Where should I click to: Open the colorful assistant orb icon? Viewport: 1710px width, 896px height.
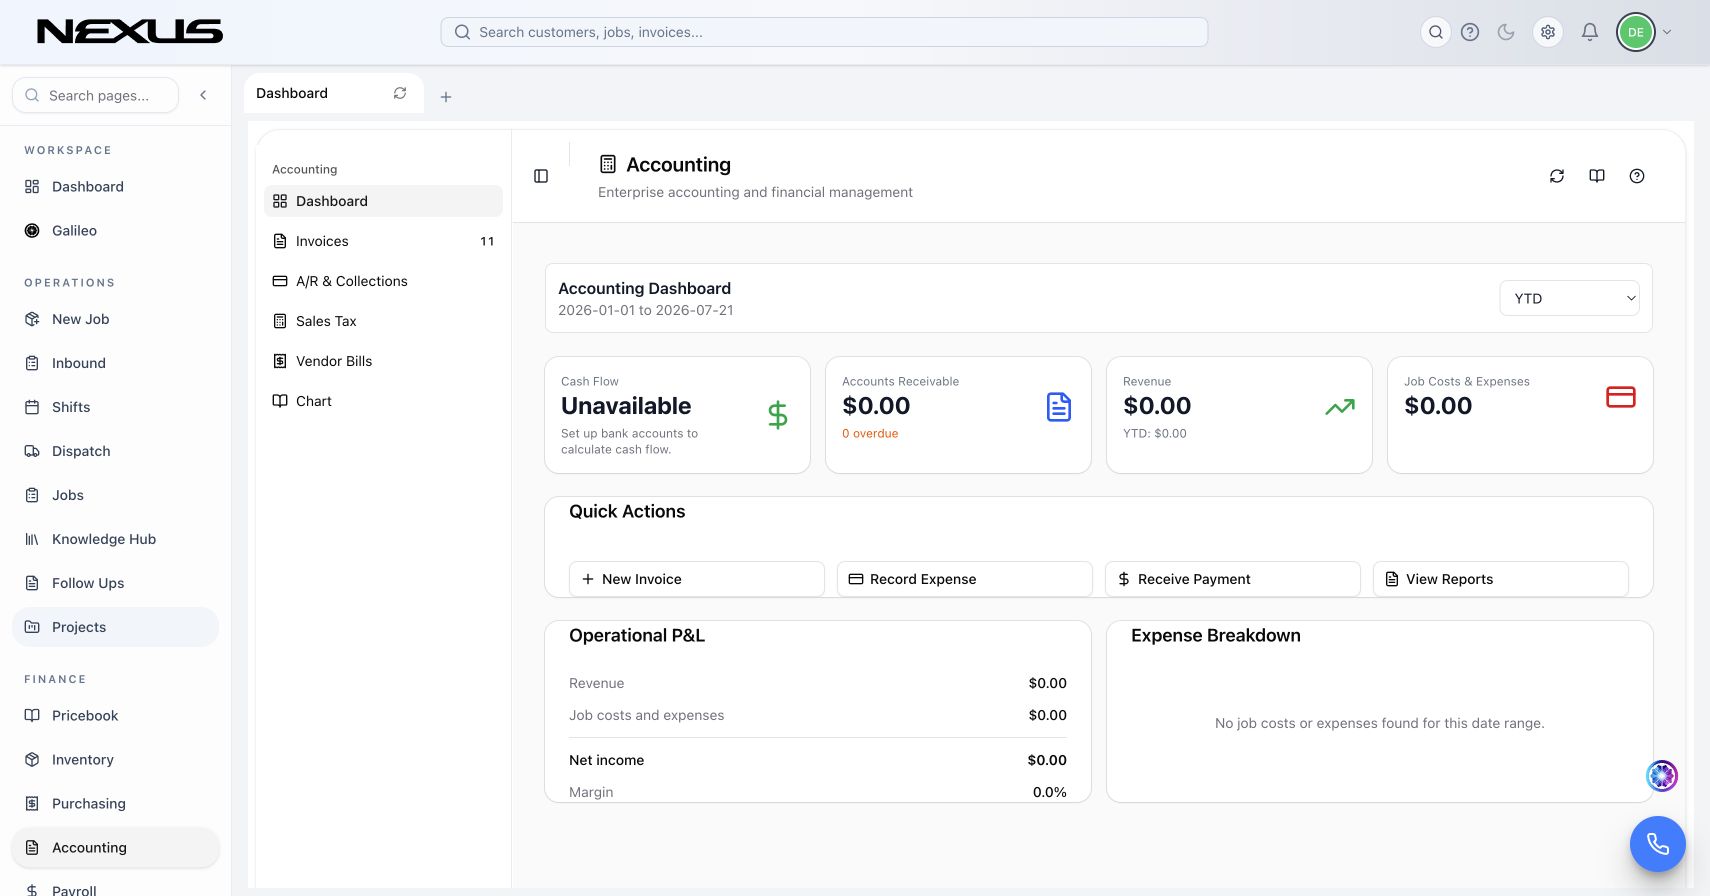coord(1662,776)
